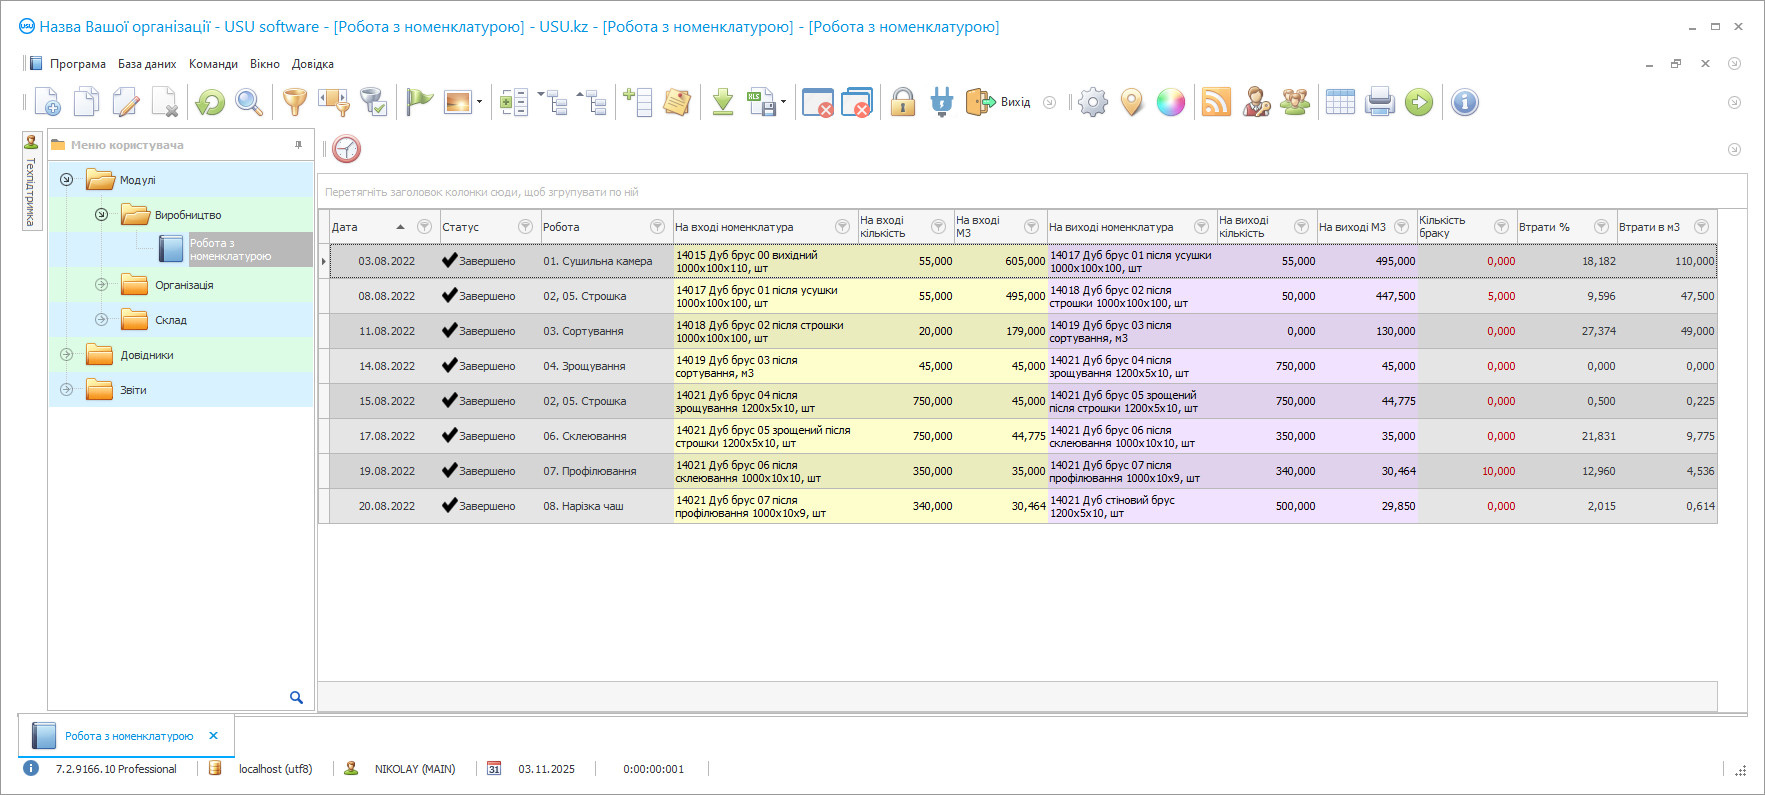Toggle filter button on Робота column
This screenshot has height=795, width=1765.
657,227
